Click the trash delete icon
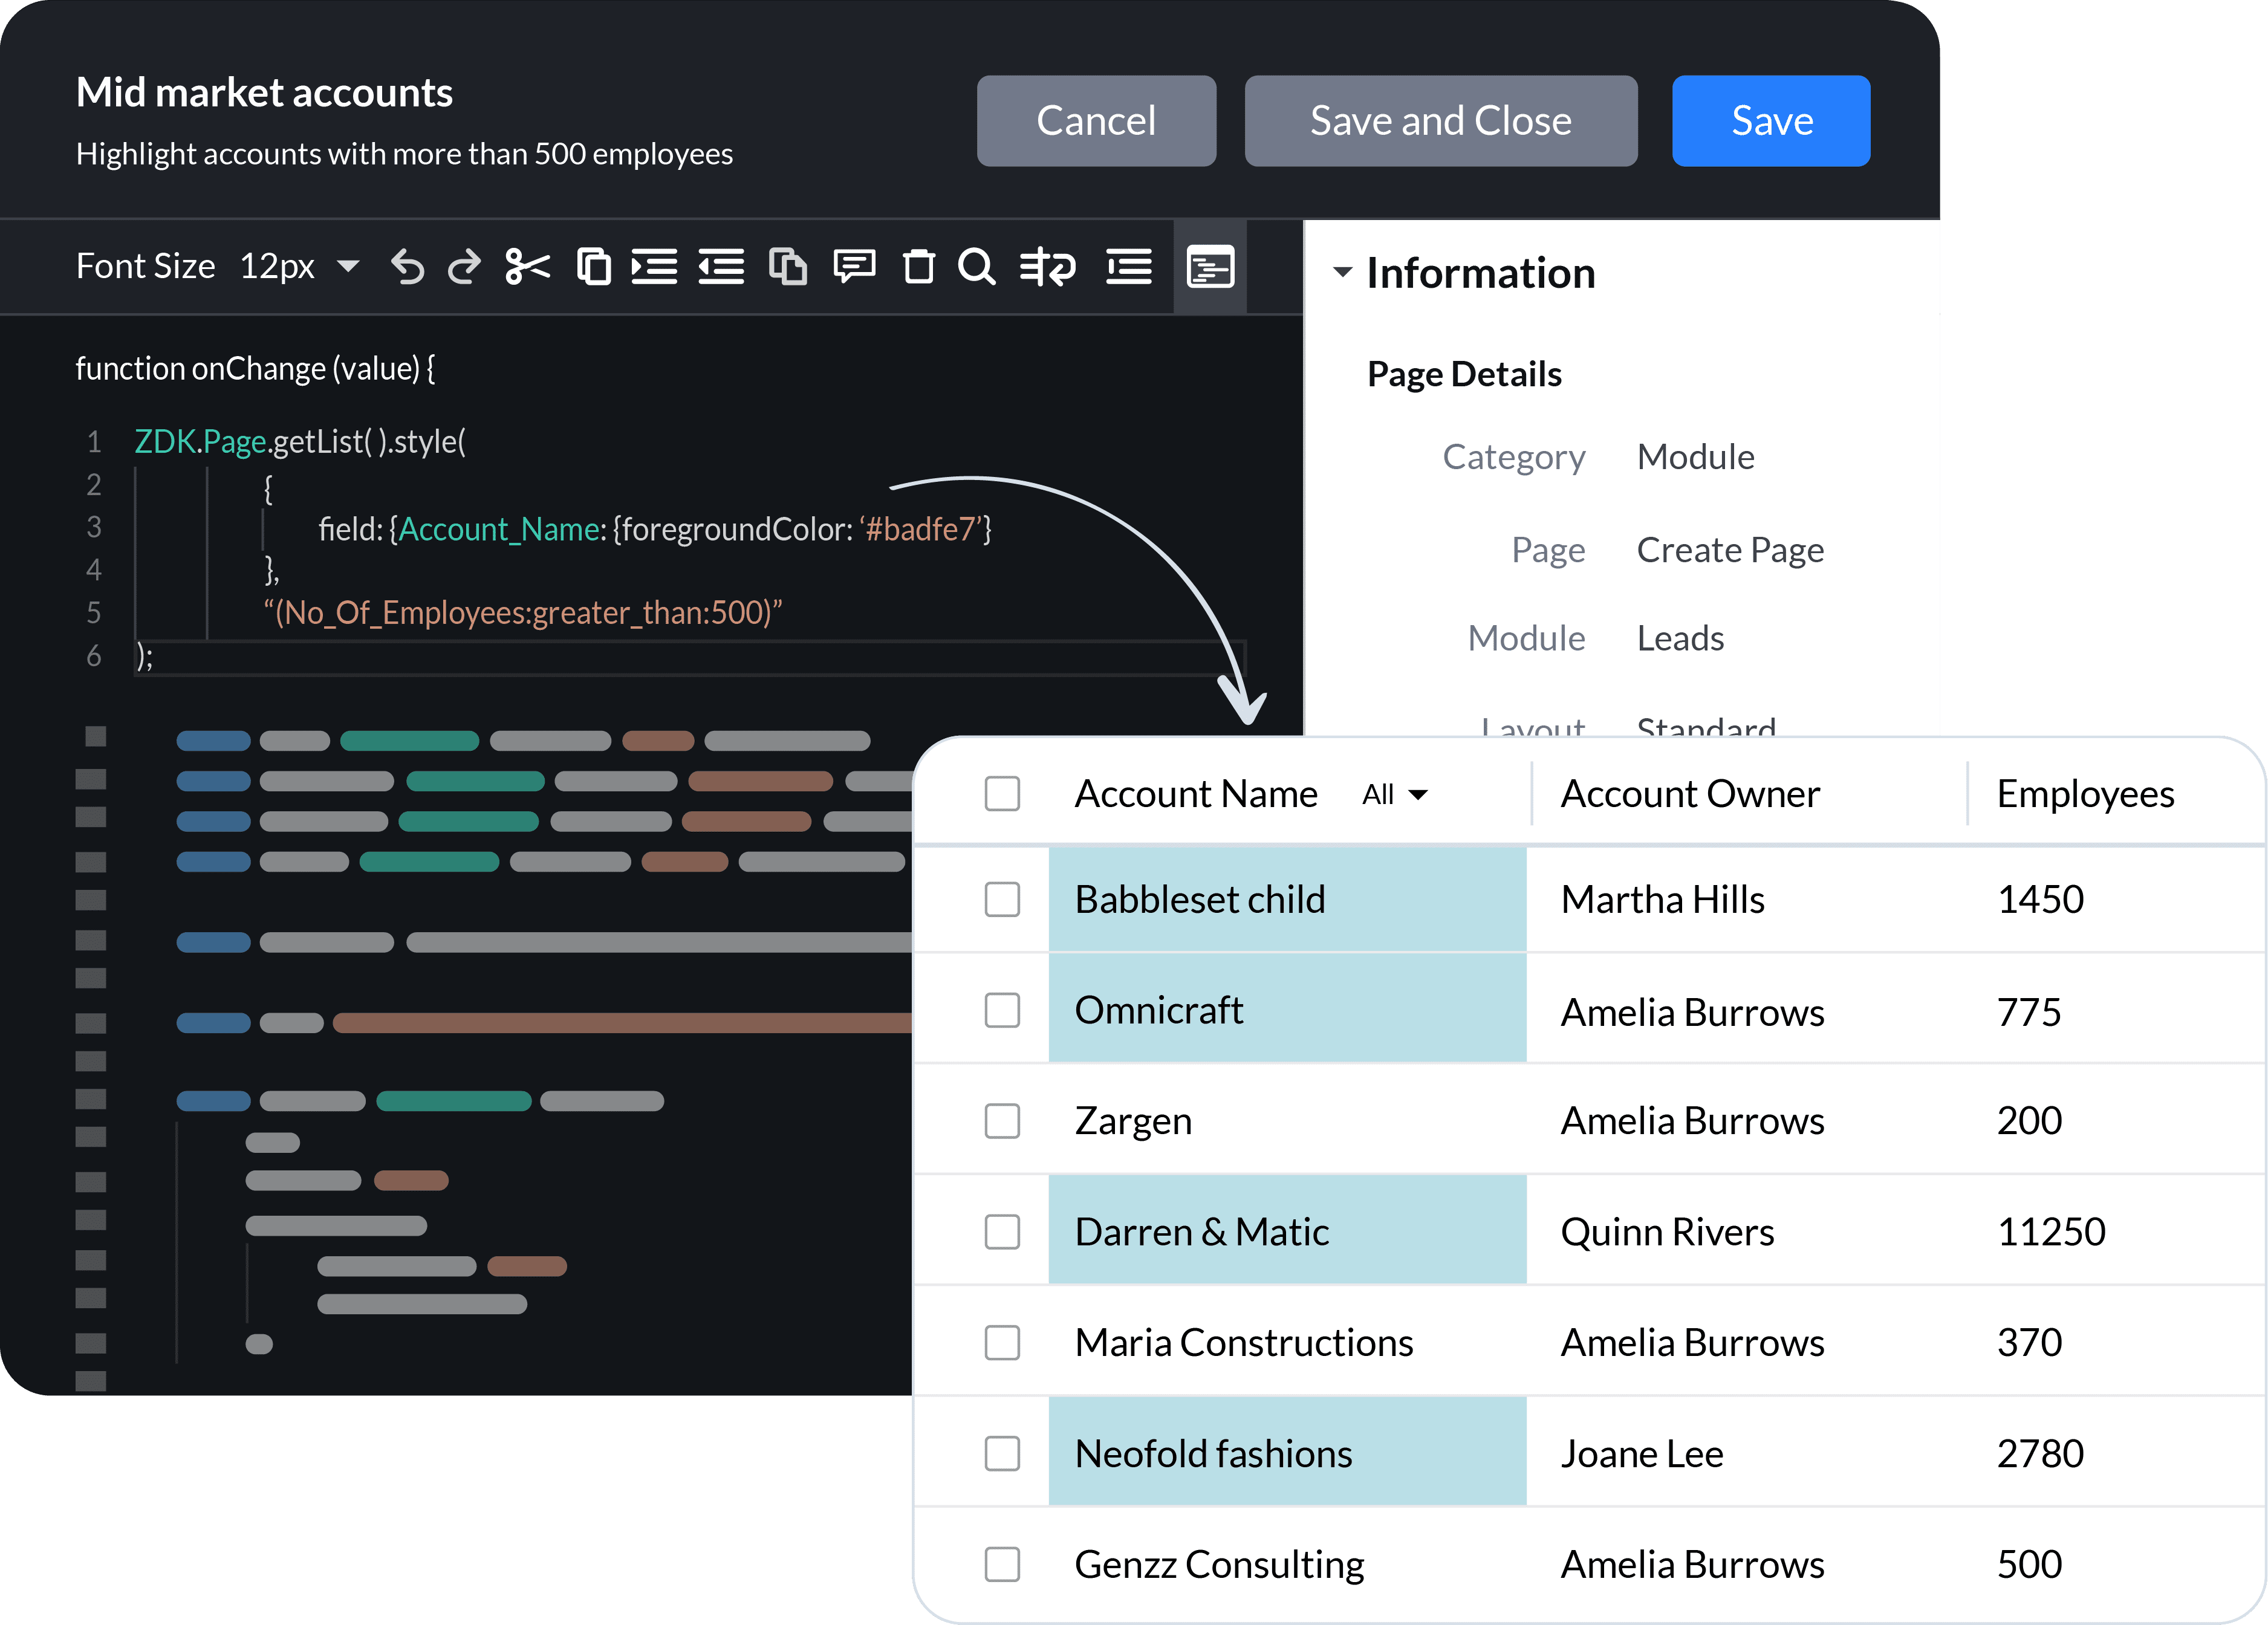Viewport: 2268px width, 1625px height. point(918,267)
